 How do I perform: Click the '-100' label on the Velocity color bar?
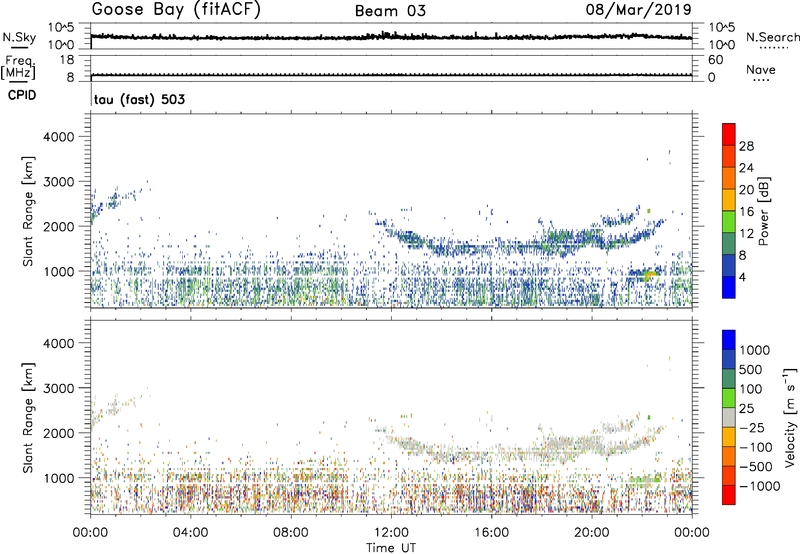(x=756, y=447)
